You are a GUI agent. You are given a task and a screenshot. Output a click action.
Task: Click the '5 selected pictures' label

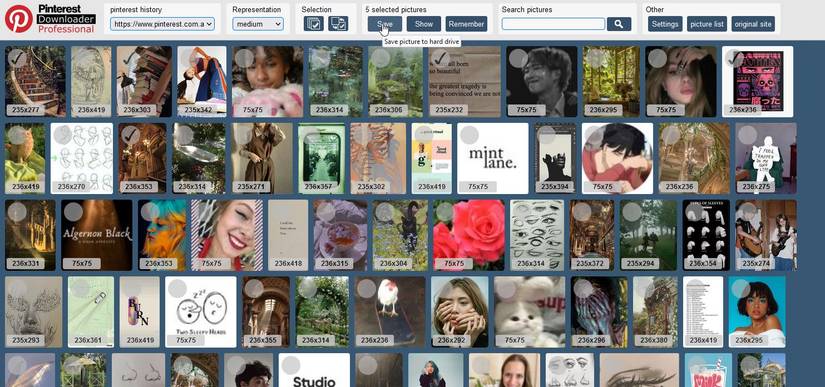[x=396, y=9]
